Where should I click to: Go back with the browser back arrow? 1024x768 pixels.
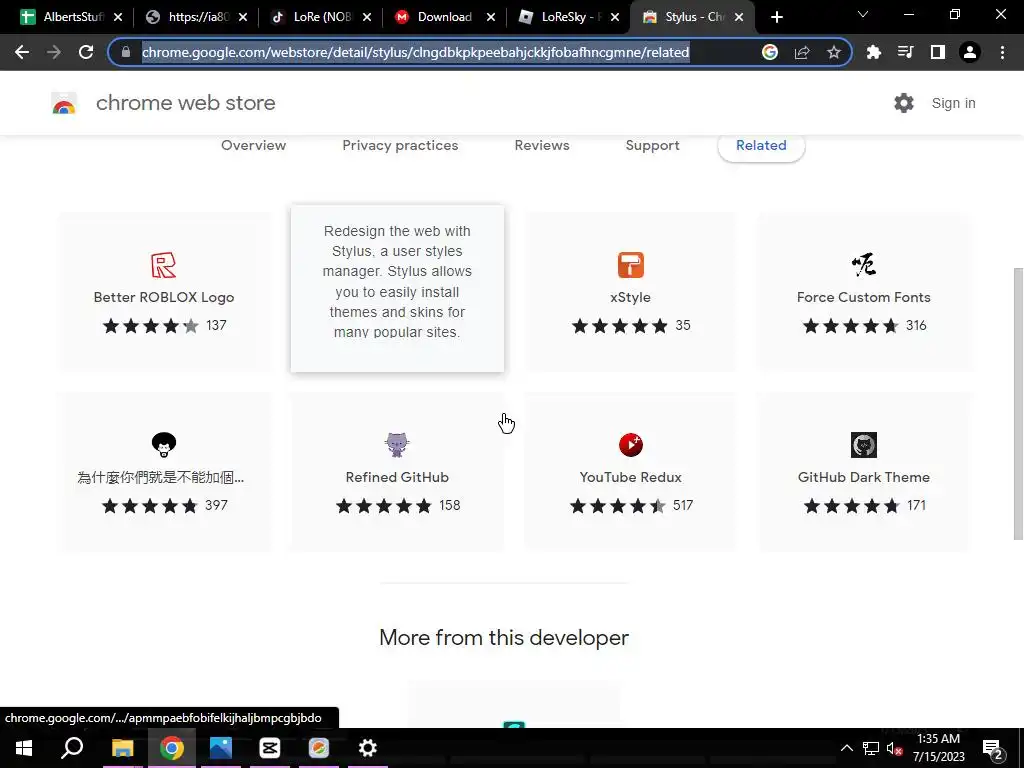coord(22,52)
